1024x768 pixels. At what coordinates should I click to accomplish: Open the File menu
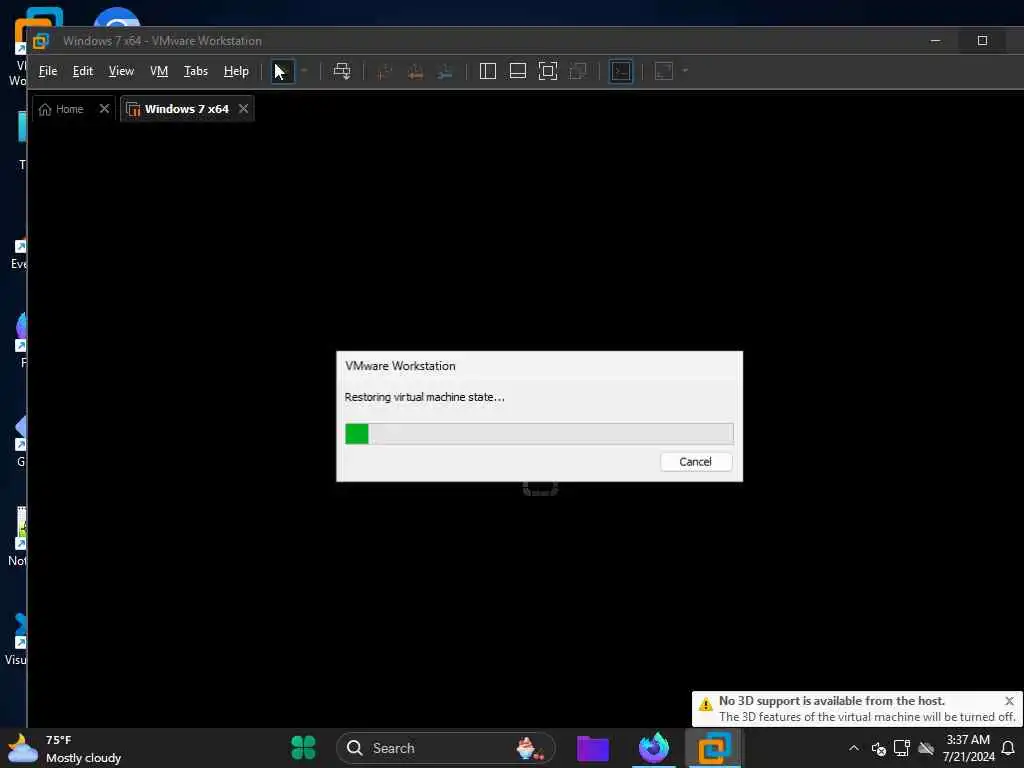pyautogui.click(x=48, y=71)
